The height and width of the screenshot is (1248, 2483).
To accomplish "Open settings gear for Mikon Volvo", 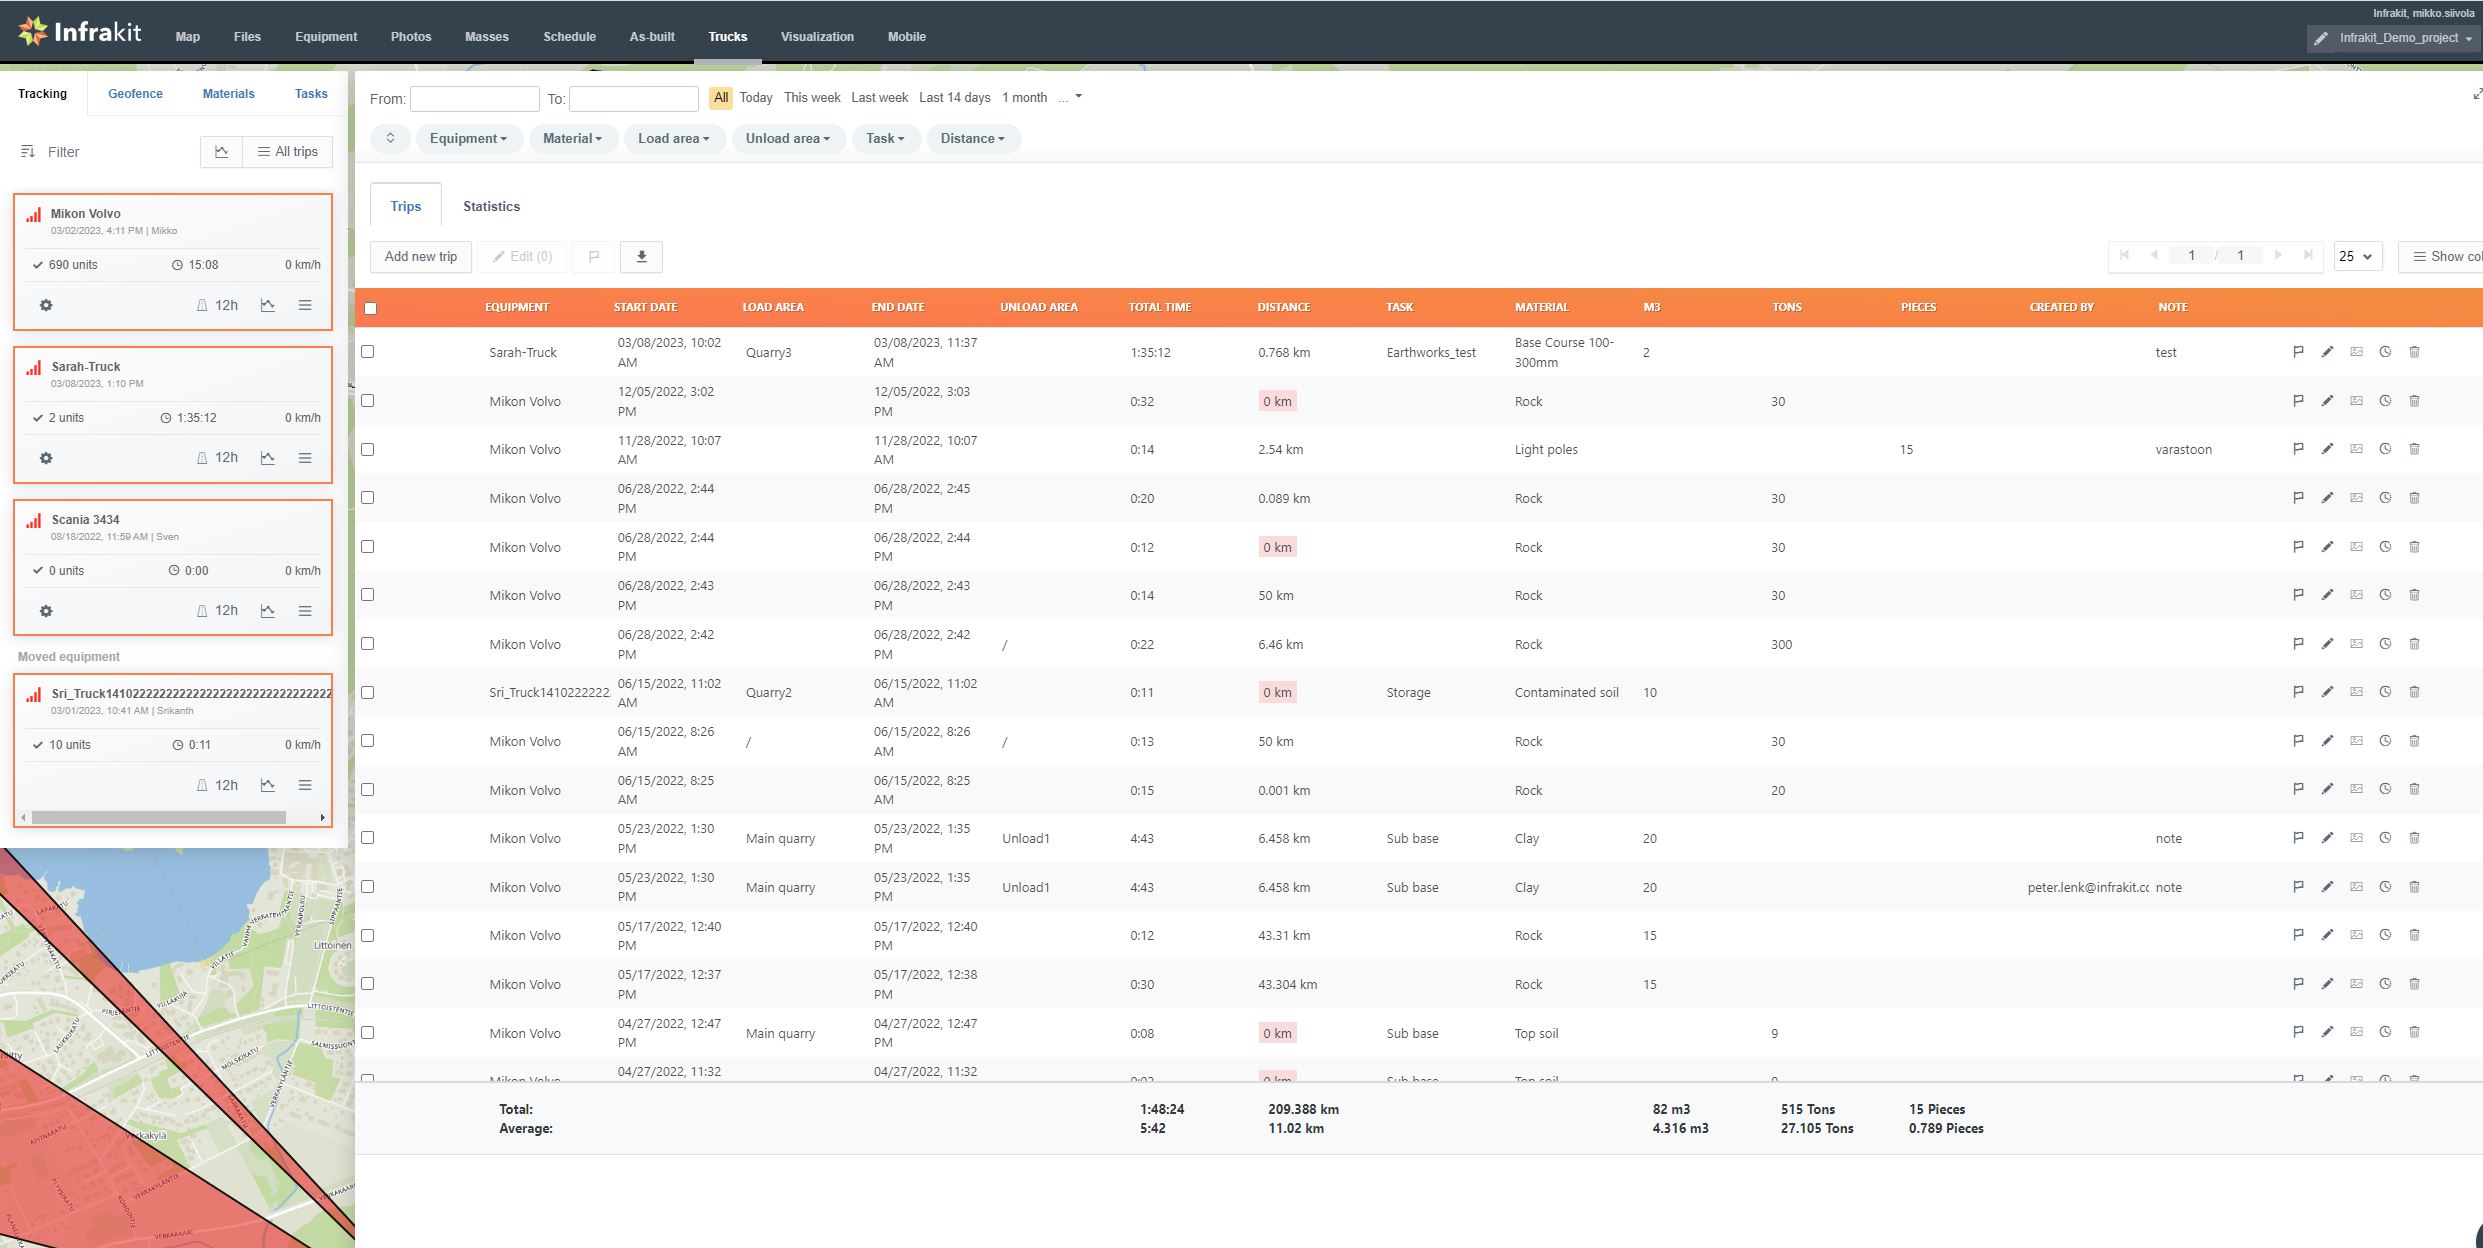I will (46, 305).
